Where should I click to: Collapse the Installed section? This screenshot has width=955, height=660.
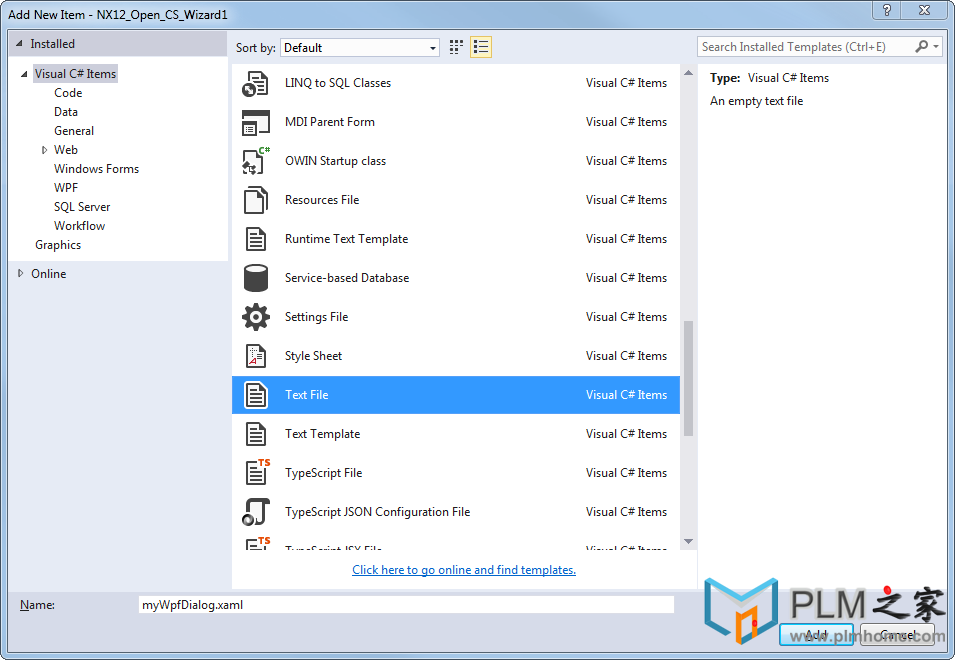[x=19, y=44]
